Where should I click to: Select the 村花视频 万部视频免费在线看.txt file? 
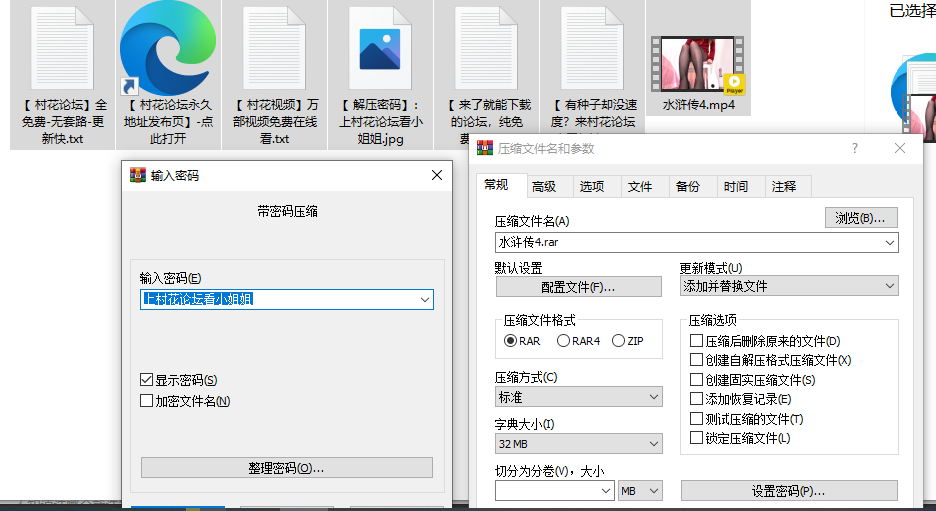tap(274, 48)
